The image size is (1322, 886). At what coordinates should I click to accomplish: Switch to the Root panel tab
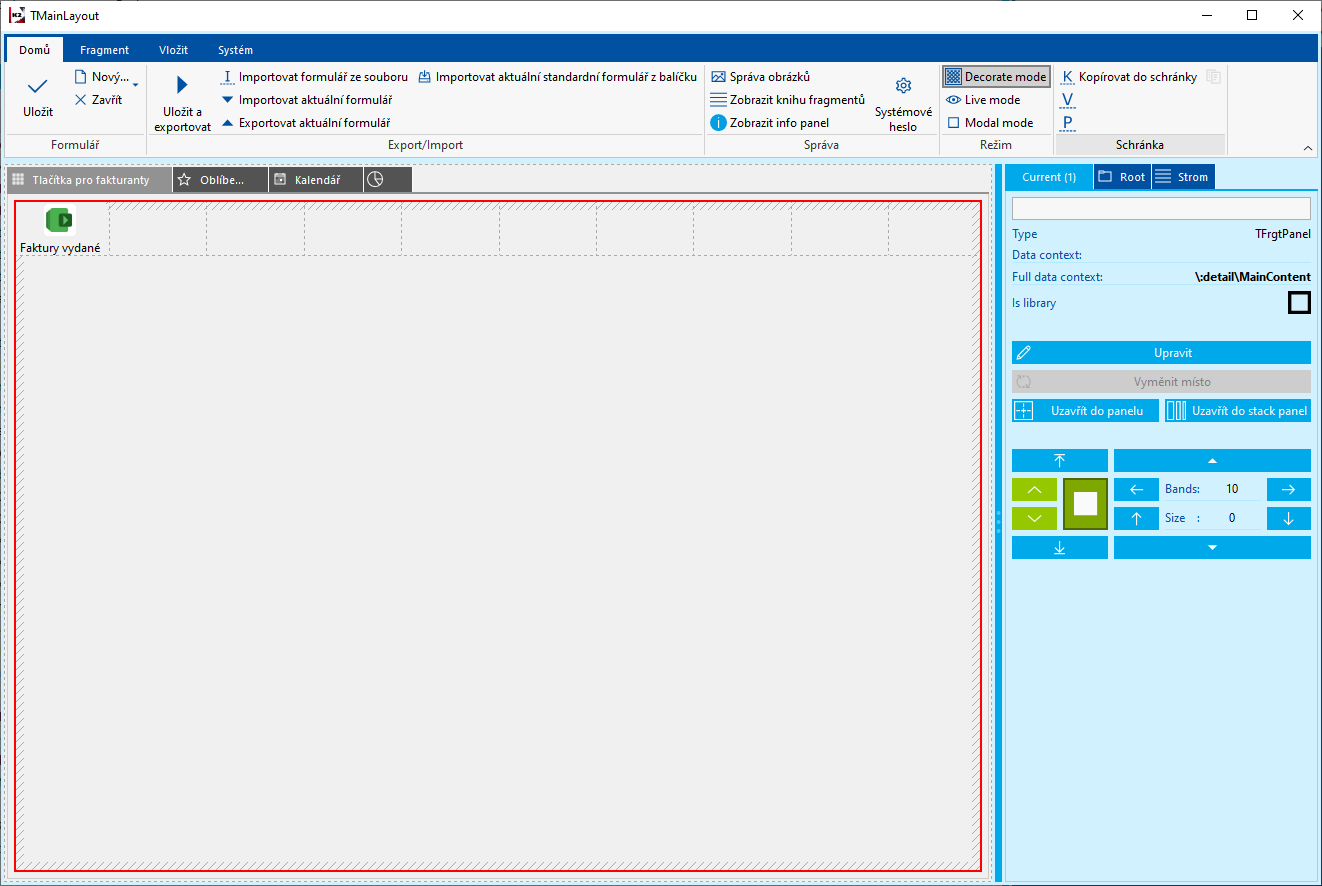click(x=1123, y=177)
